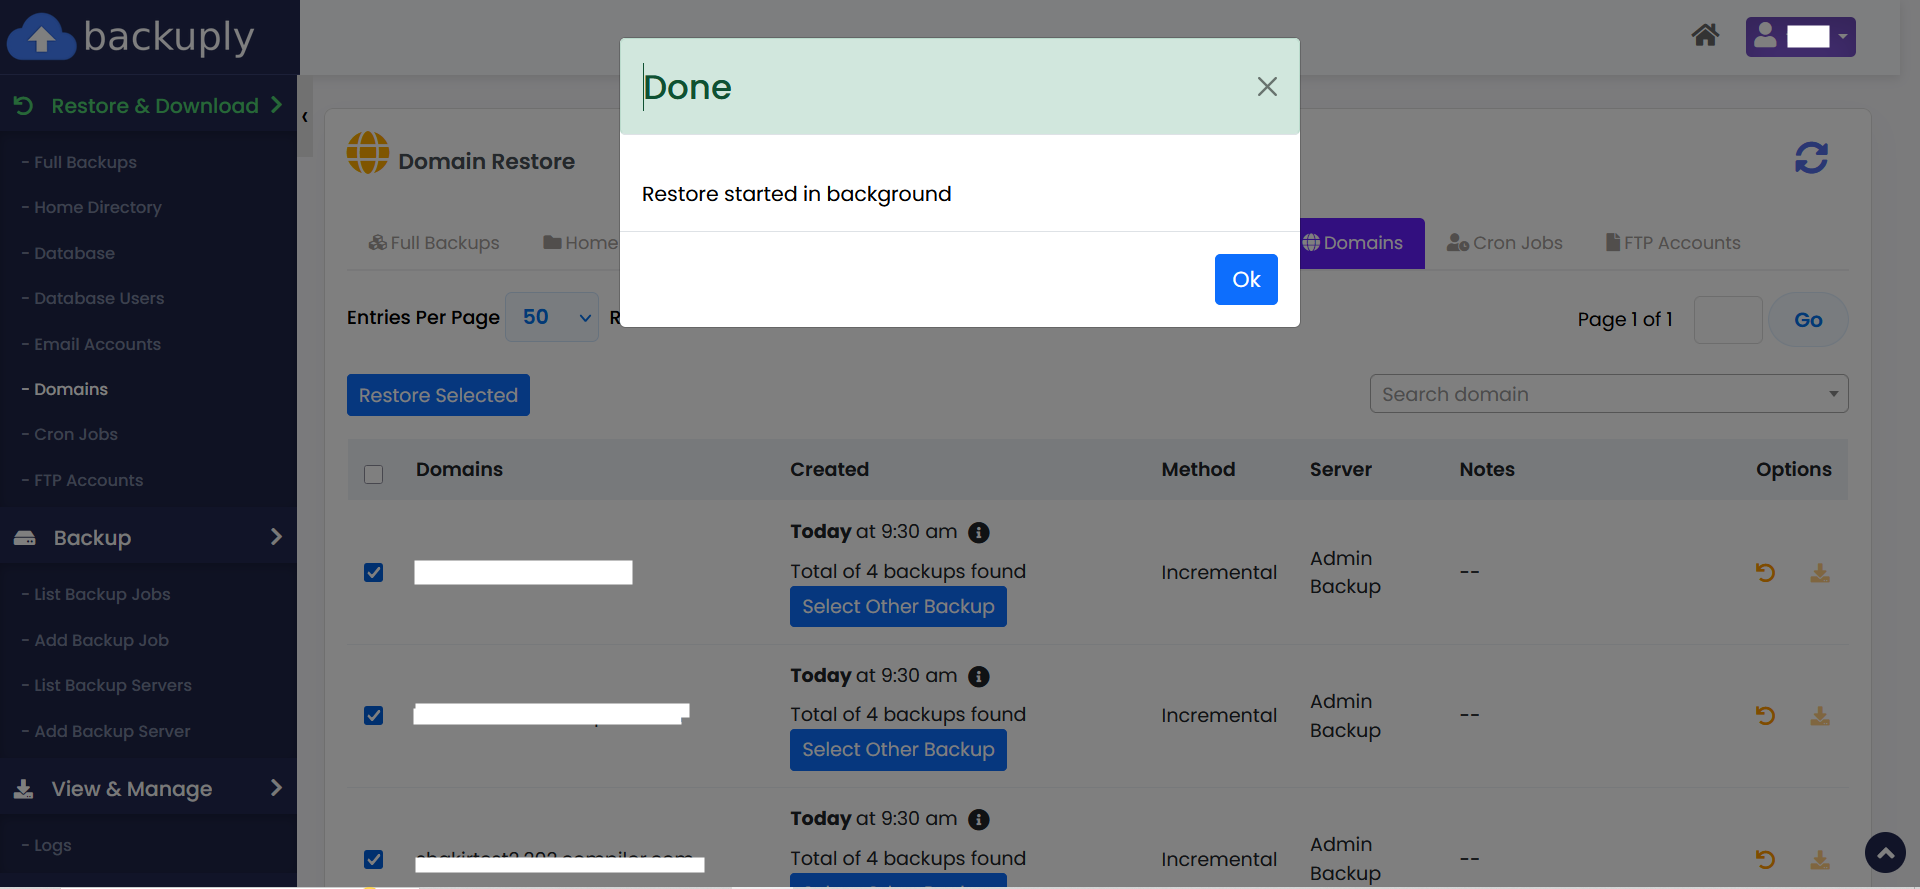The width and height of the screenshot is (1920, 889).
Task: Click download icon in second domain row
Action: coord(1820,716)
